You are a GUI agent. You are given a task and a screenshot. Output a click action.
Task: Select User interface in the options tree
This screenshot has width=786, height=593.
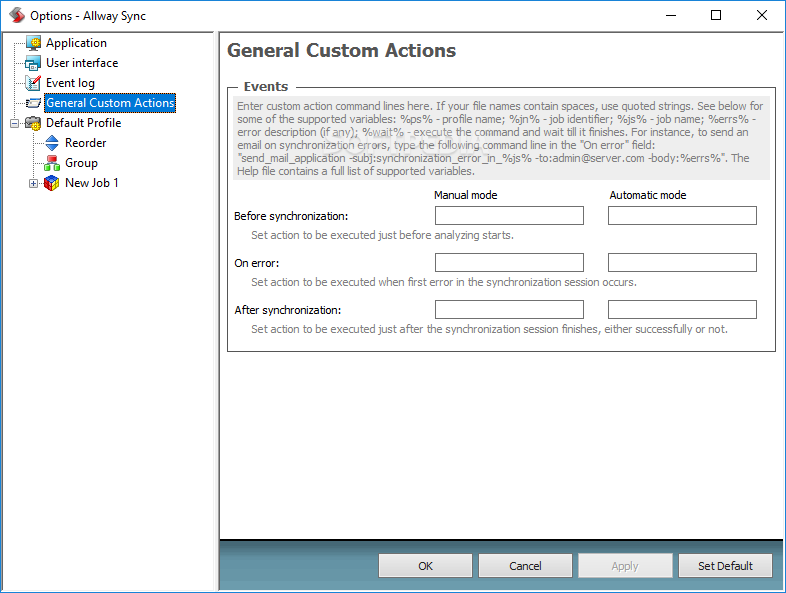82,63
